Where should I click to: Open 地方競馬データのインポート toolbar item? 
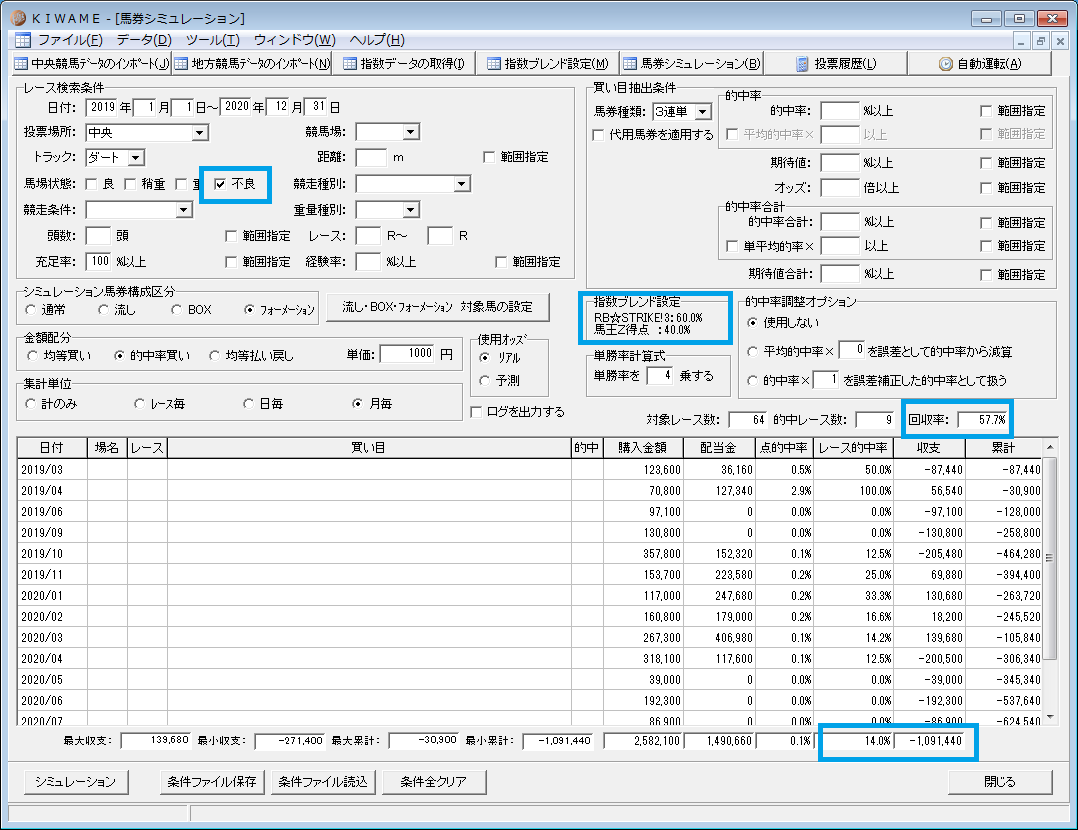click(x=252, y=64)
